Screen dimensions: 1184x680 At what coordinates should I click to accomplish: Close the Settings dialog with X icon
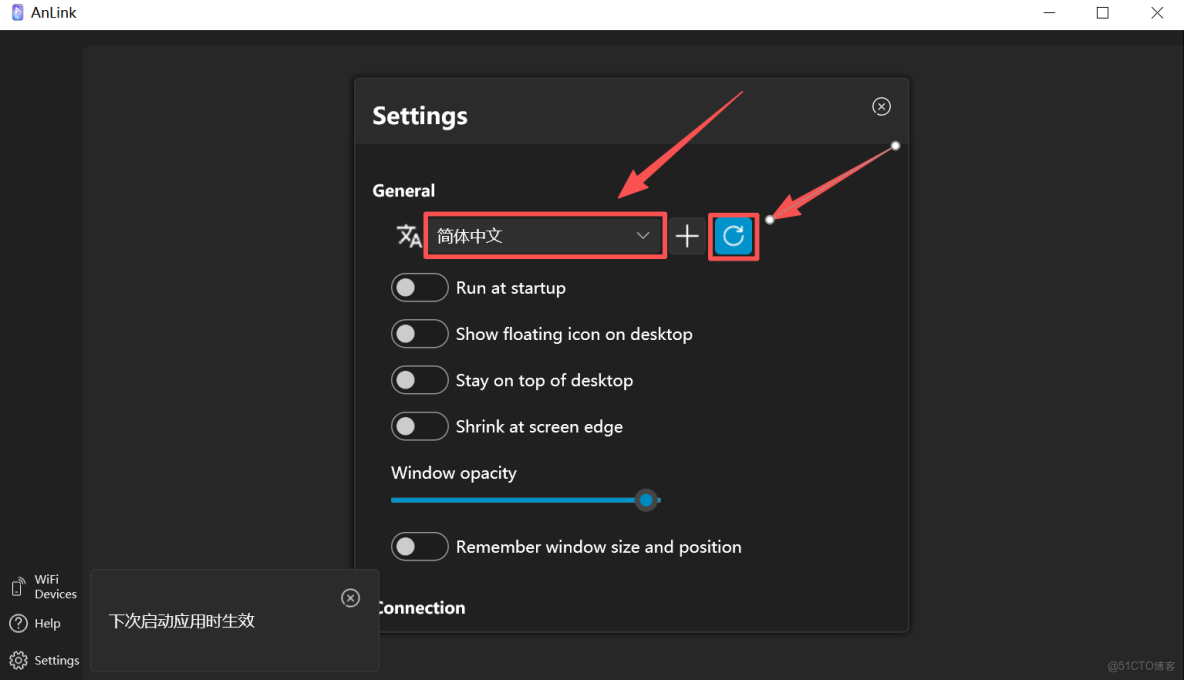point(881,107)
